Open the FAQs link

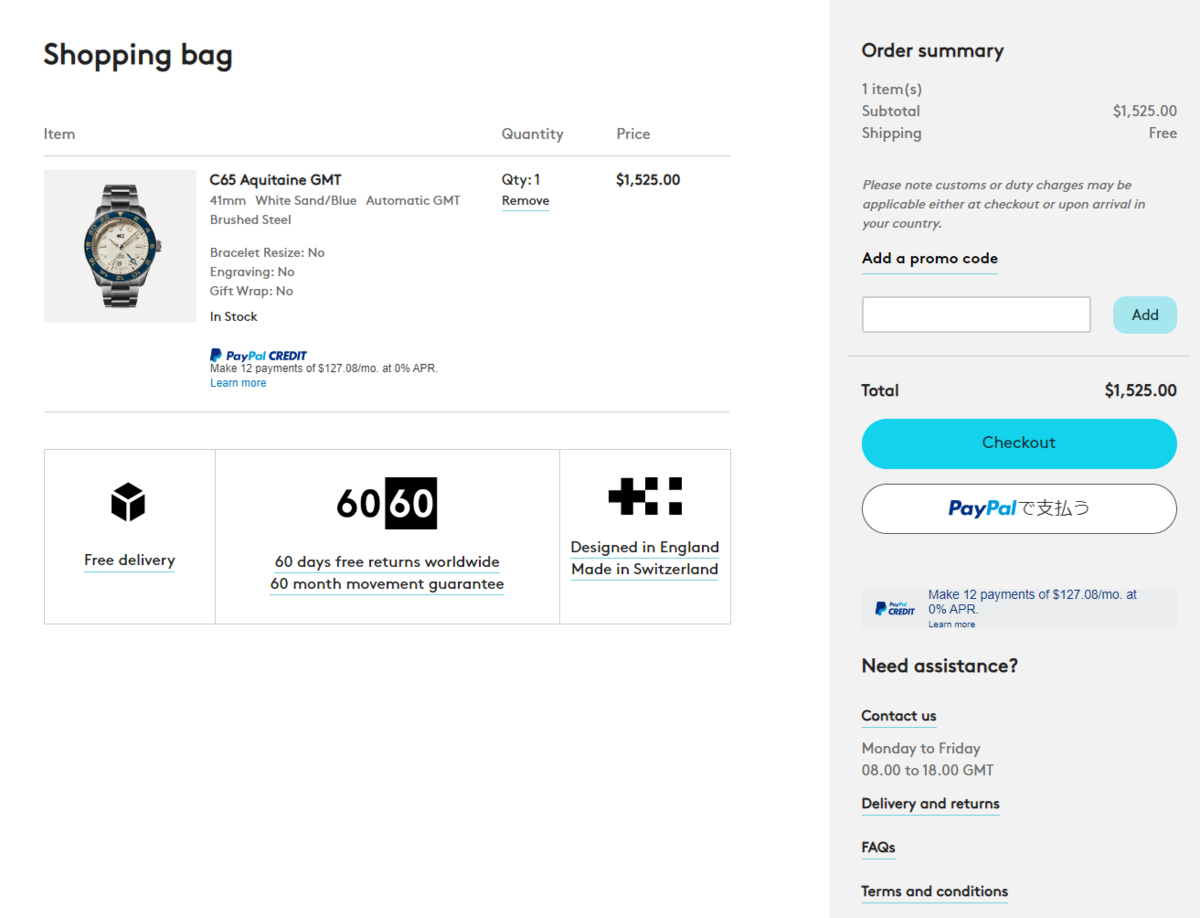879,848
